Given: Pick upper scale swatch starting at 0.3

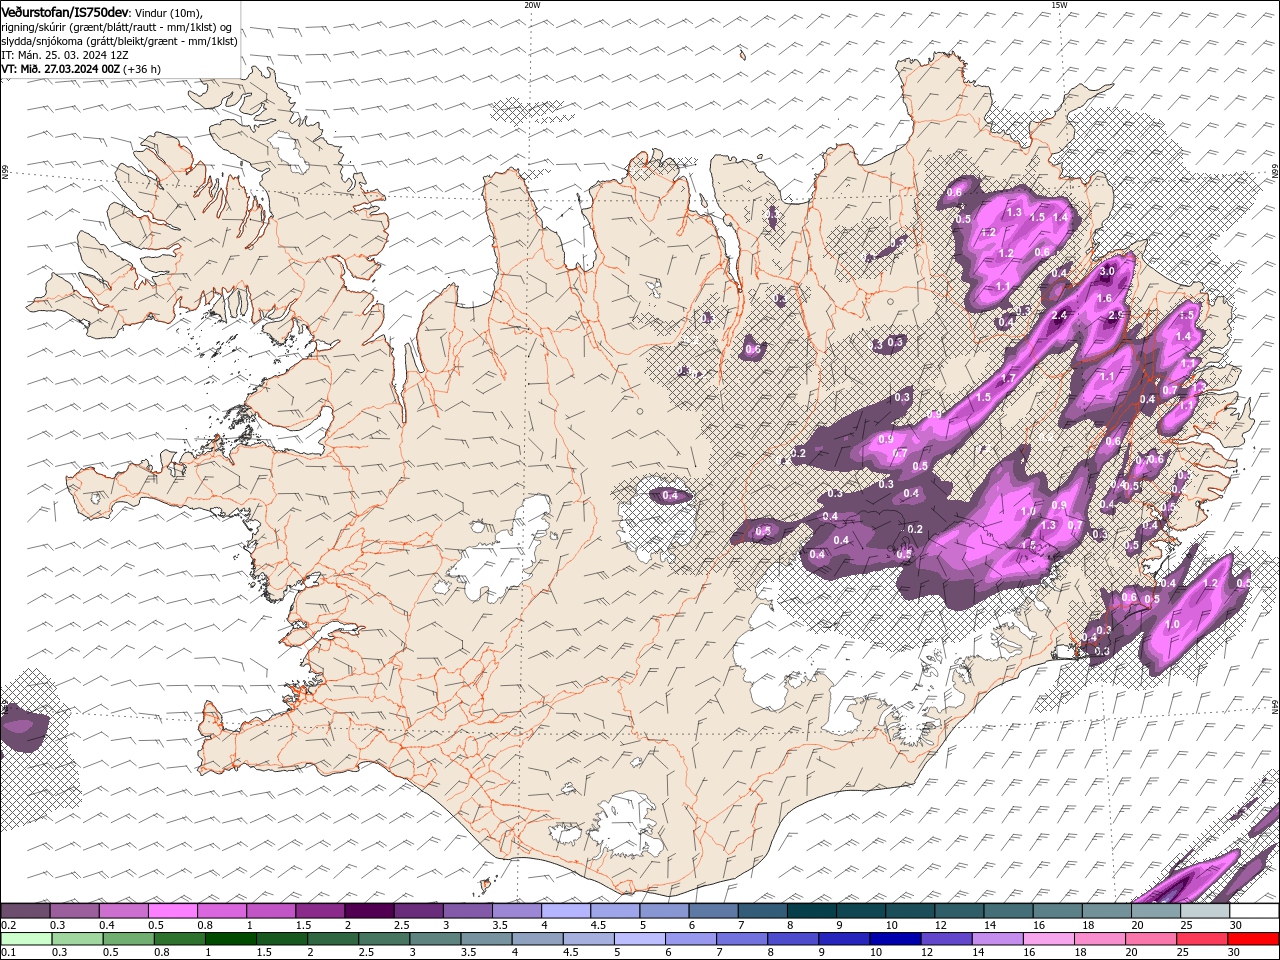Looking at the screenshot, I should [75, 911].
